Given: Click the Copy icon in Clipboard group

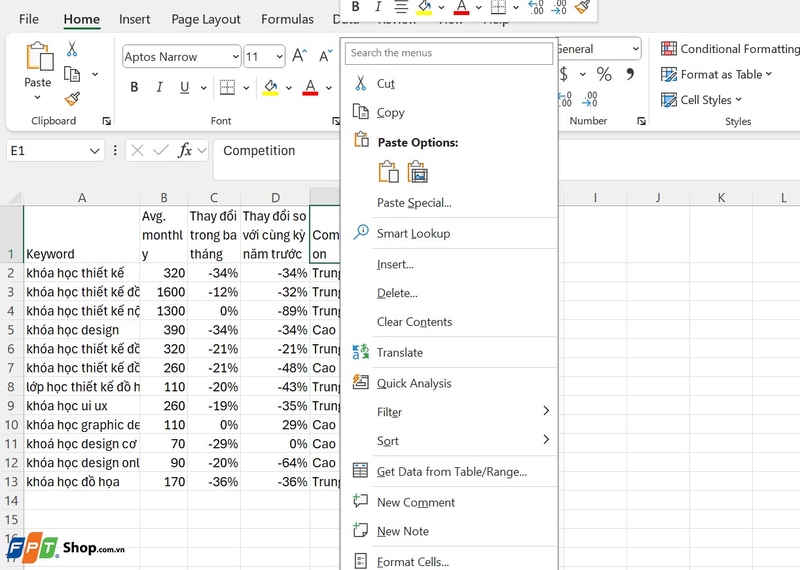Looking at the screenshot, I should point(72,75).
